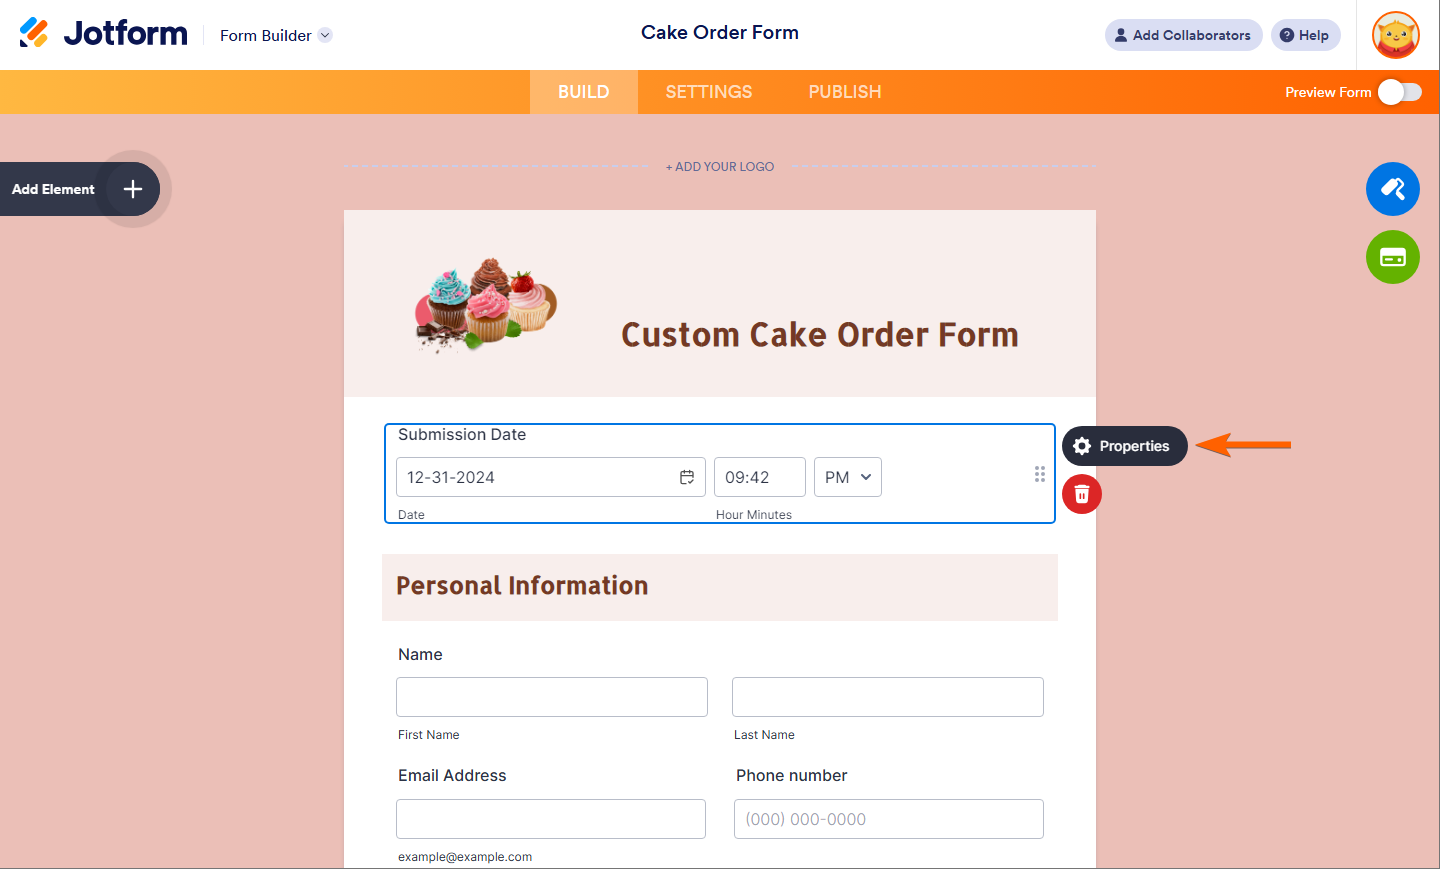Expand the AM/PM dropdown
Image resolution: width=1440 pixels, height=869 pixels.
click(848, 477)
